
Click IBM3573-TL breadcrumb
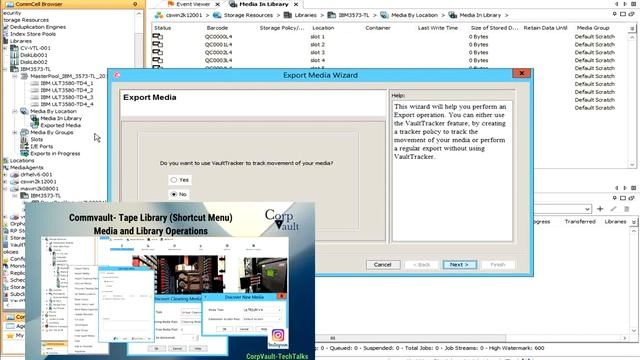click(353, 15)
